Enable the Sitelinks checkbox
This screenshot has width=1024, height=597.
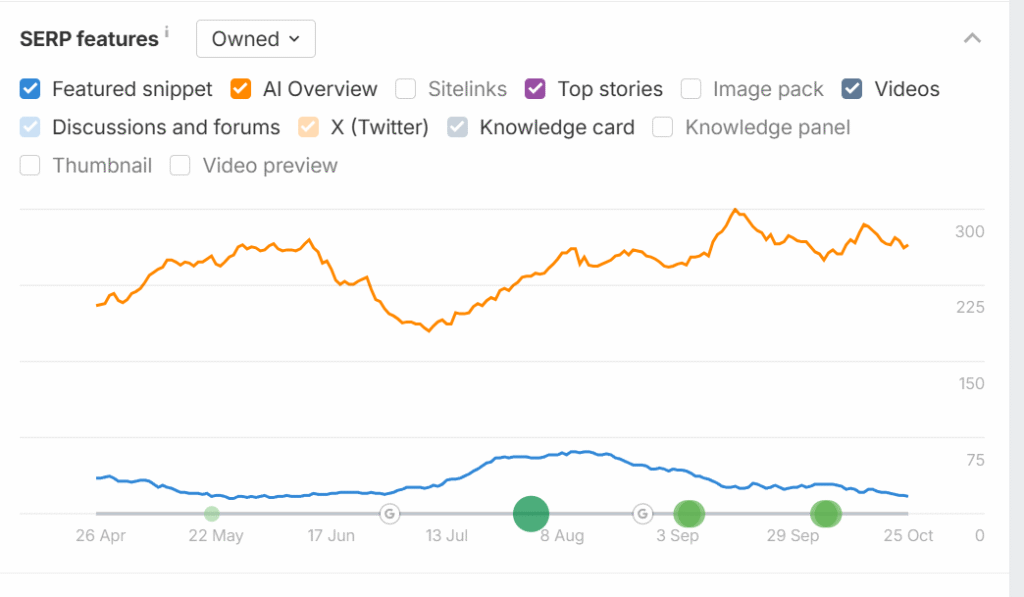tap(406, 89)
